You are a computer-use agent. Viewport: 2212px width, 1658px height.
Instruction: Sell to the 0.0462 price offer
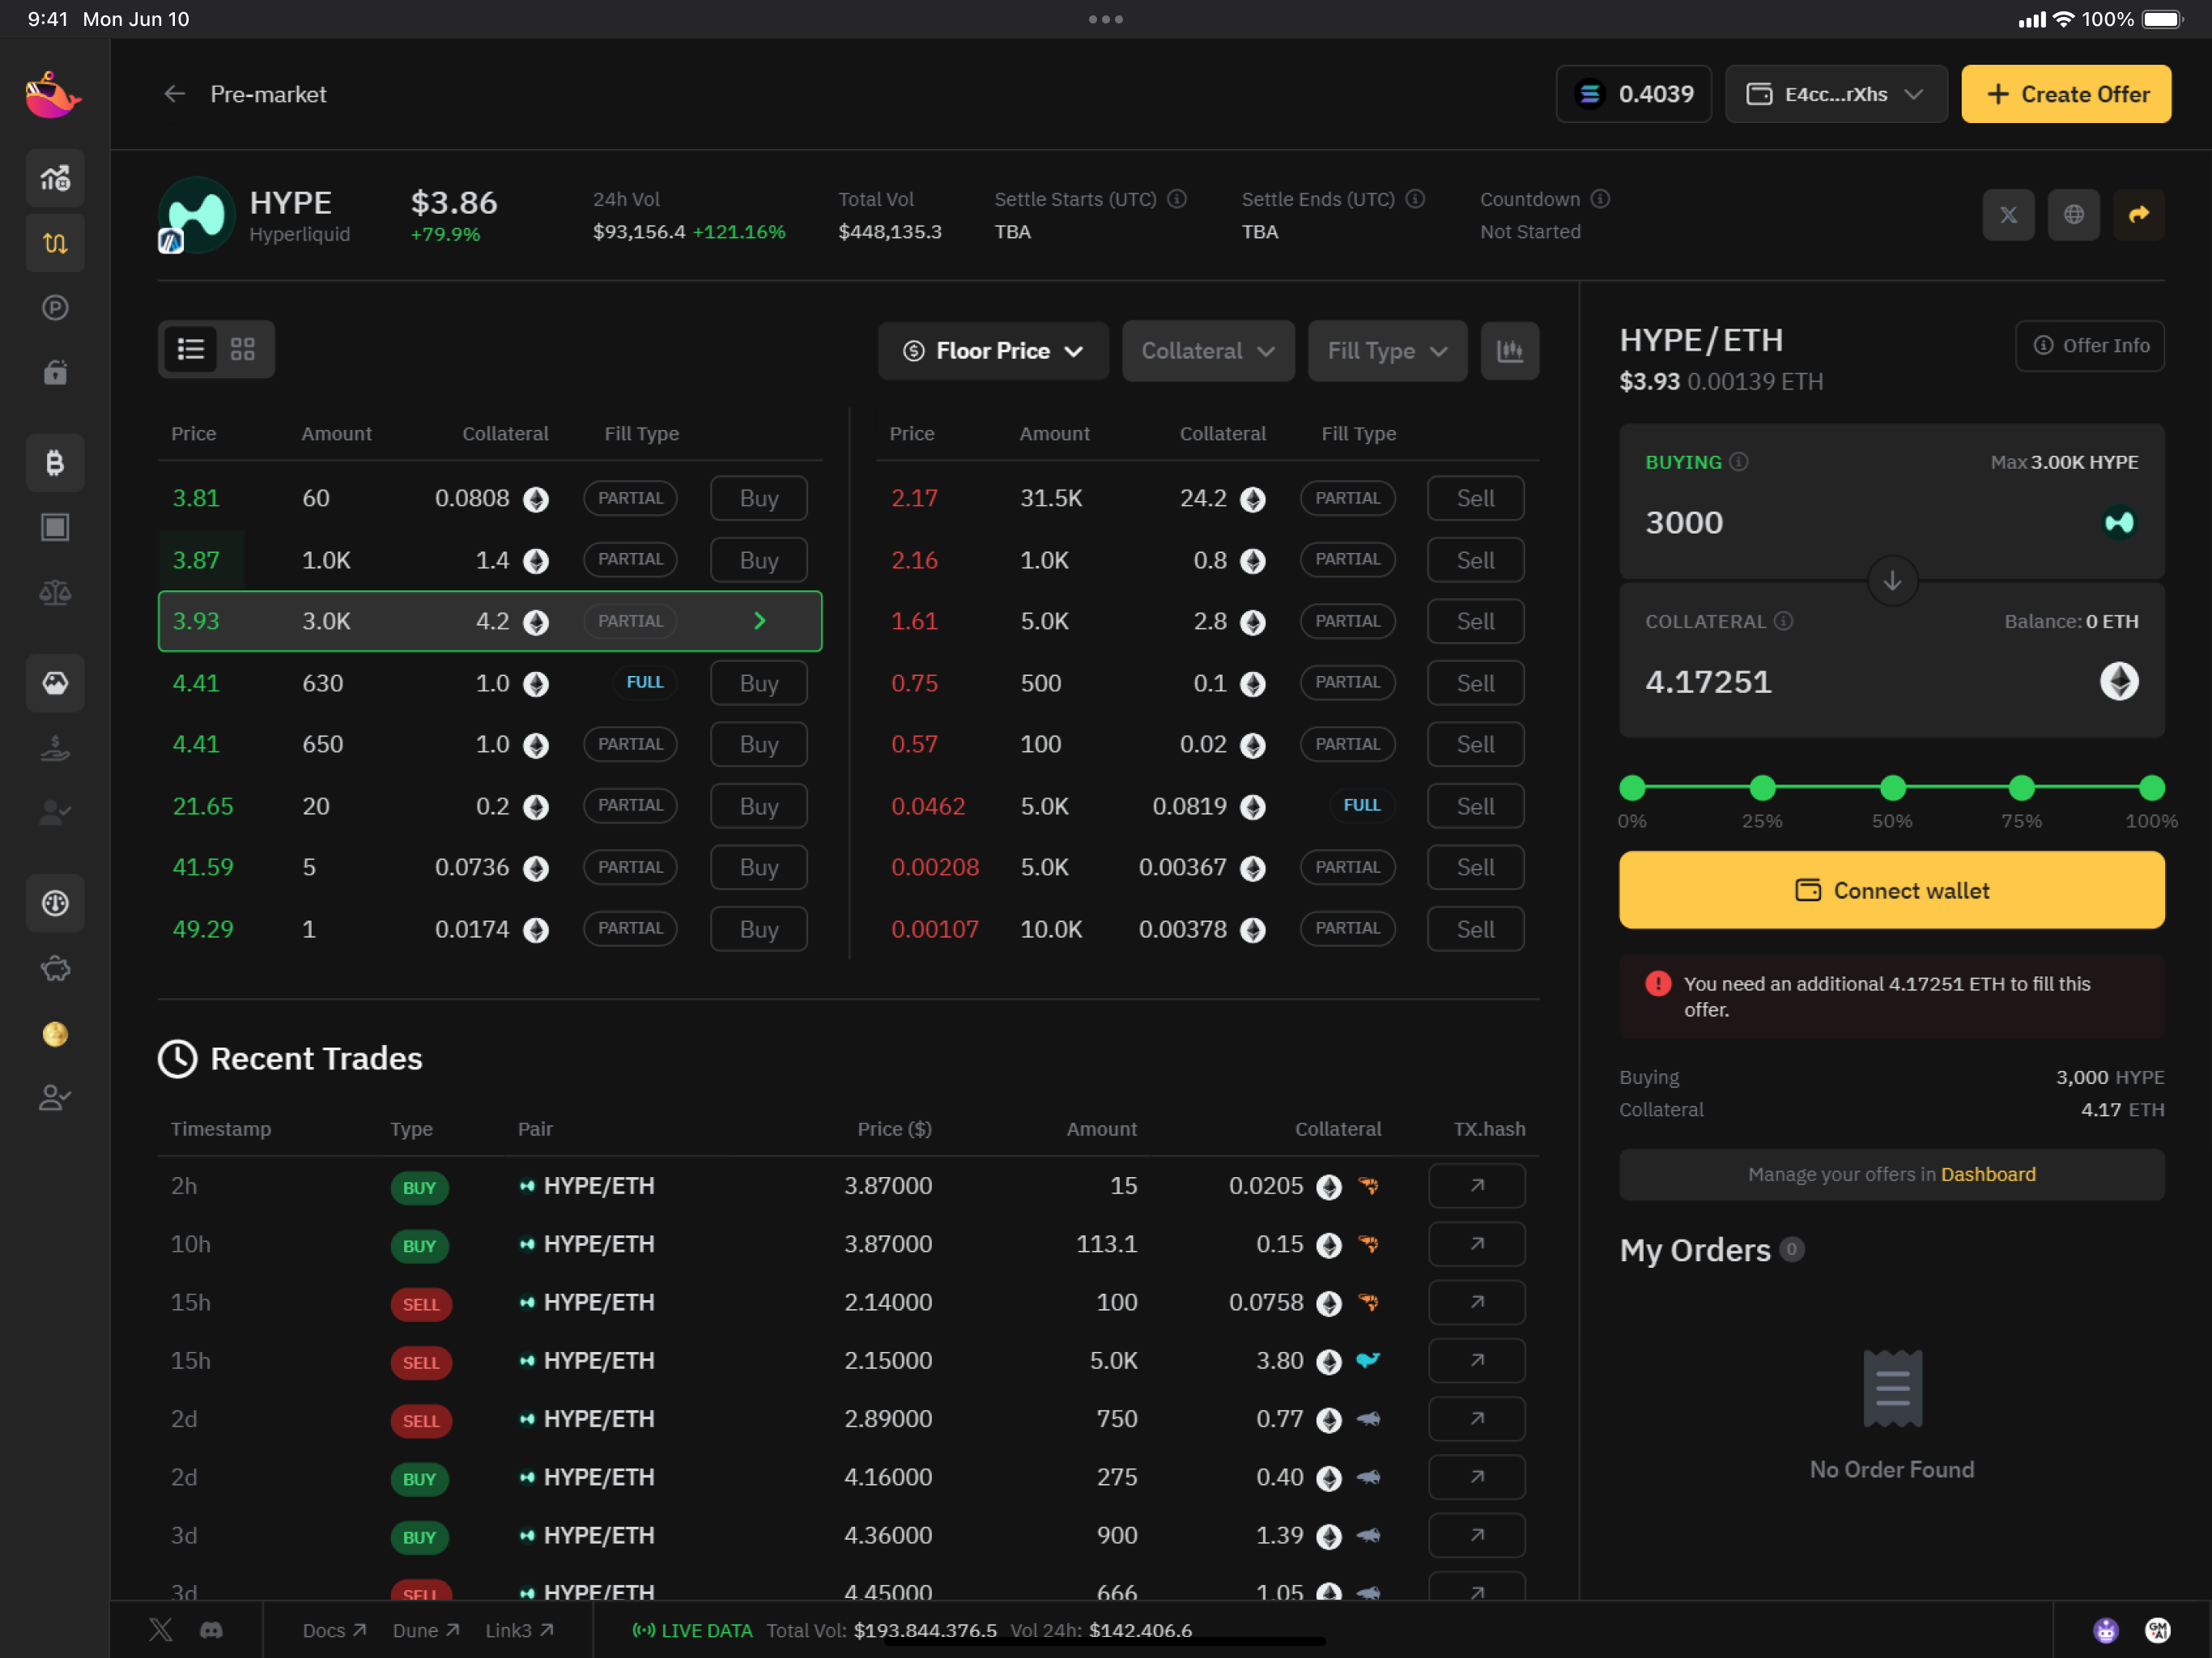1475,806
